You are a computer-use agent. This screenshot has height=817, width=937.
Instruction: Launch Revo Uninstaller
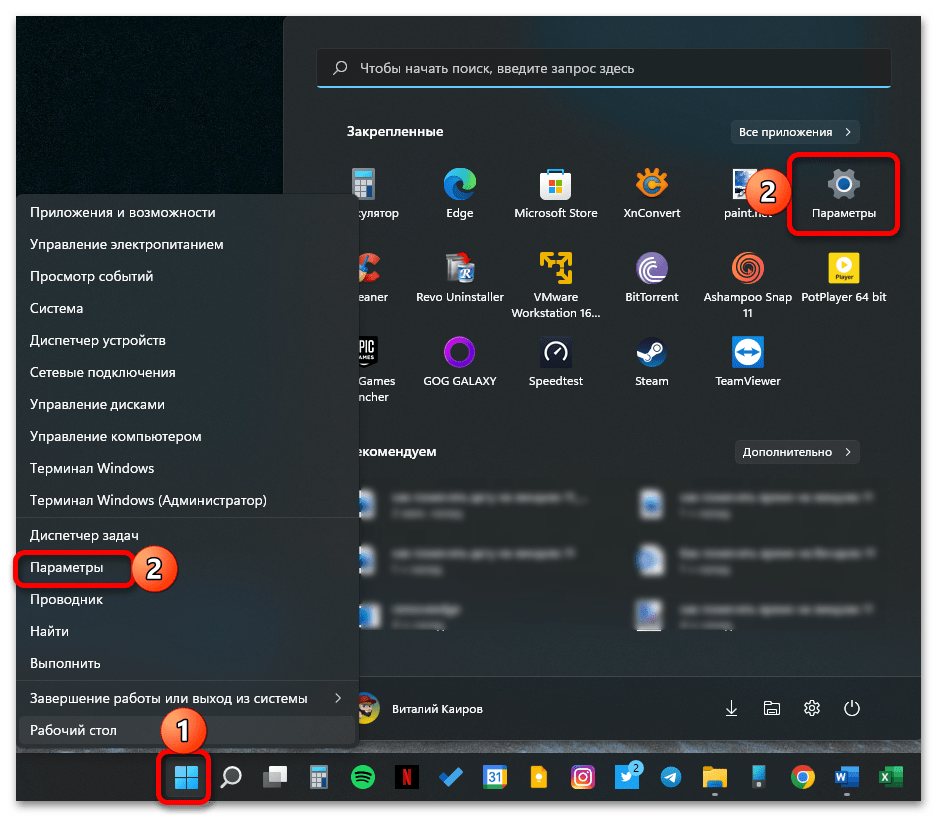coord(460,277)
